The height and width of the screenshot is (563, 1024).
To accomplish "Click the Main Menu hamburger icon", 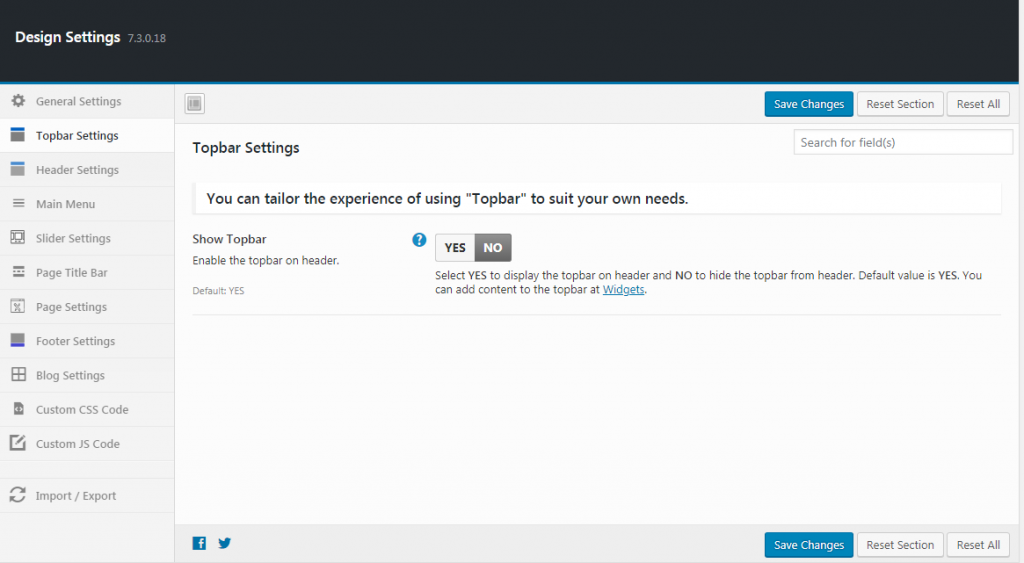I will point(18,203).
